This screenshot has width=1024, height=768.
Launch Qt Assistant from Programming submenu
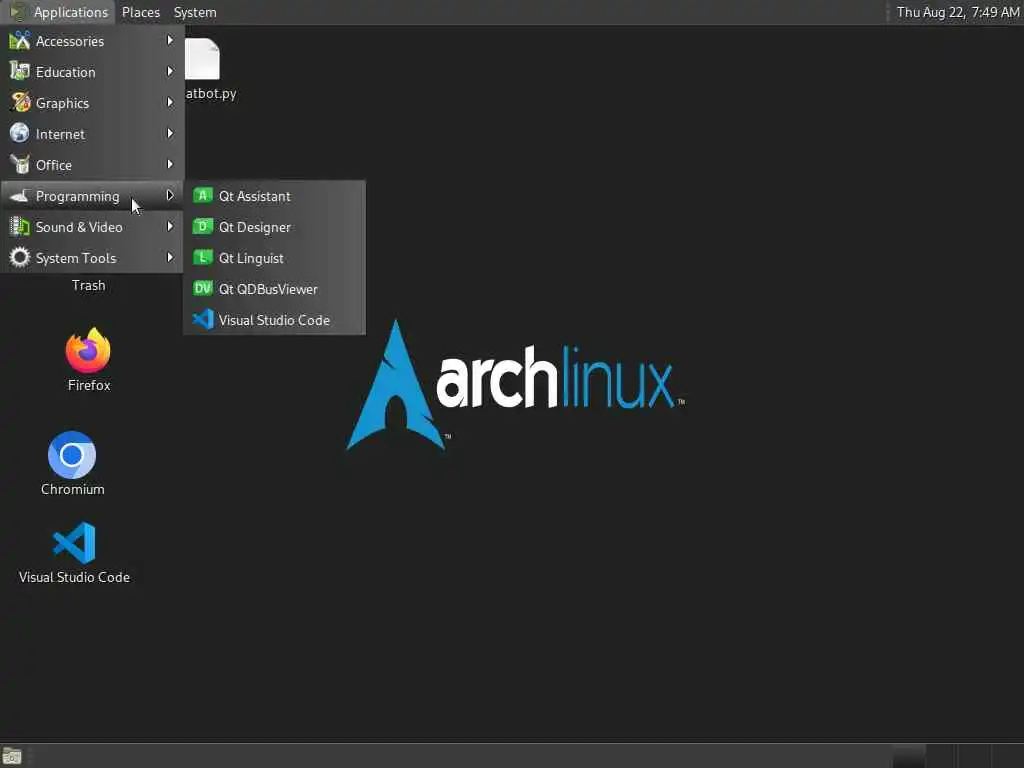coord(274,196)
